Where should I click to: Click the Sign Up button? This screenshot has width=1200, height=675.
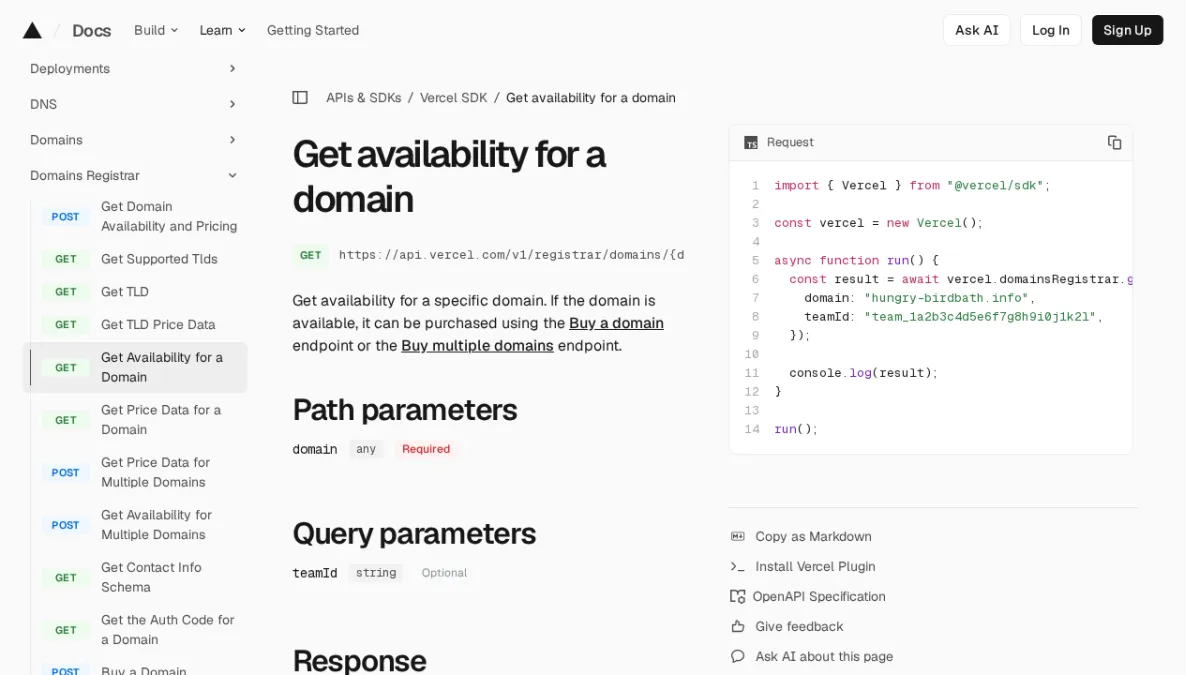coord(1127,30)
